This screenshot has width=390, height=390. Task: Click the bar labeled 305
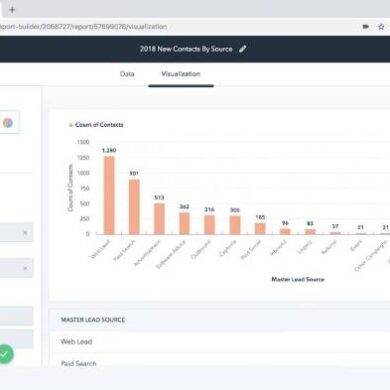(x=235, y=225)
